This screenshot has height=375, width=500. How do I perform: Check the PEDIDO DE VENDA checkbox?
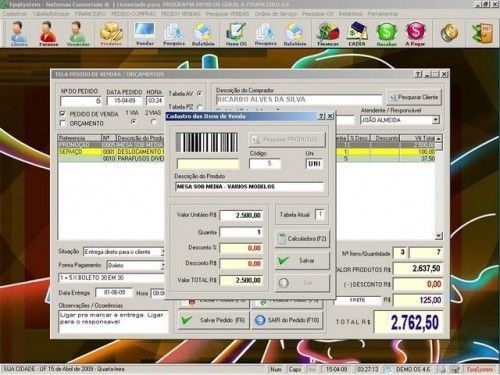[62, 114]
